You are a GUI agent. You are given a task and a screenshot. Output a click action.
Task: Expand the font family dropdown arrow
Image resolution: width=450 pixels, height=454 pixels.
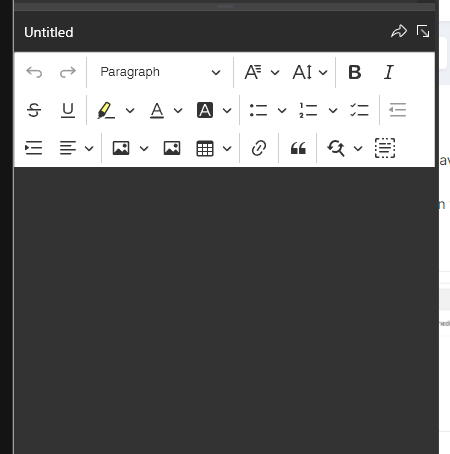tap(275, 72)
